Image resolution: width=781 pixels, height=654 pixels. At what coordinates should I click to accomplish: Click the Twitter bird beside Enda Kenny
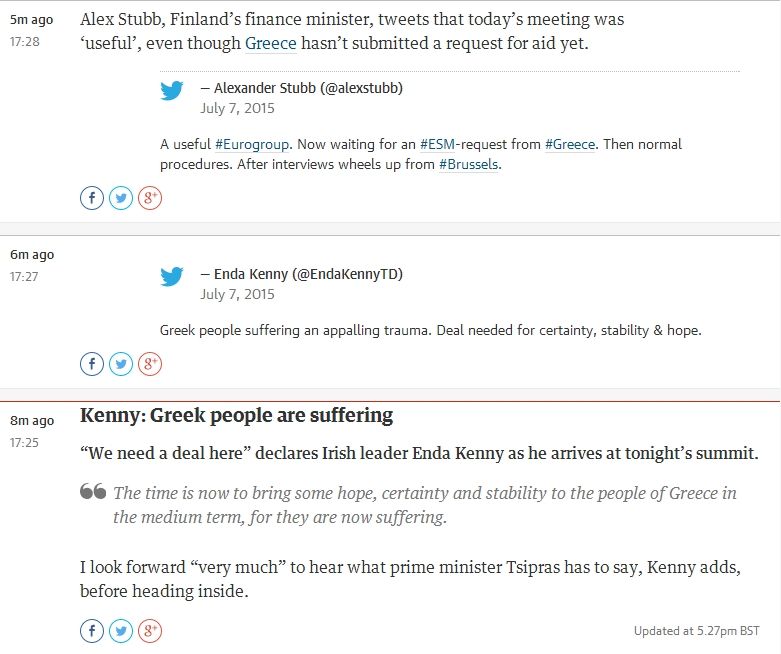[172, 277]
